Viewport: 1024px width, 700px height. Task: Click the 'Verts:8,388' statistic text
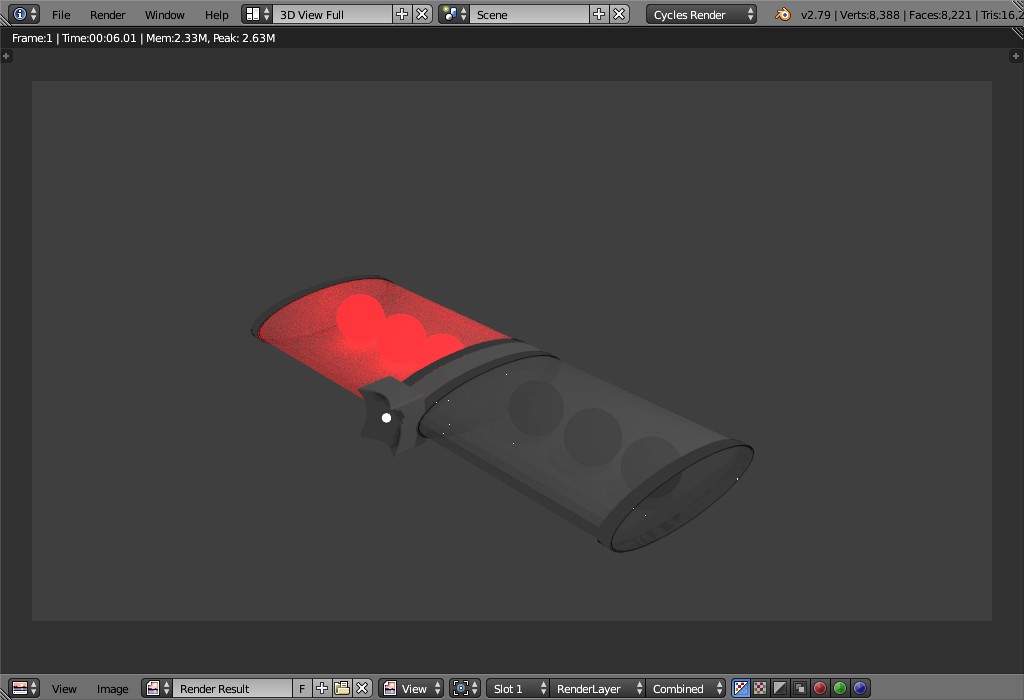869,14
